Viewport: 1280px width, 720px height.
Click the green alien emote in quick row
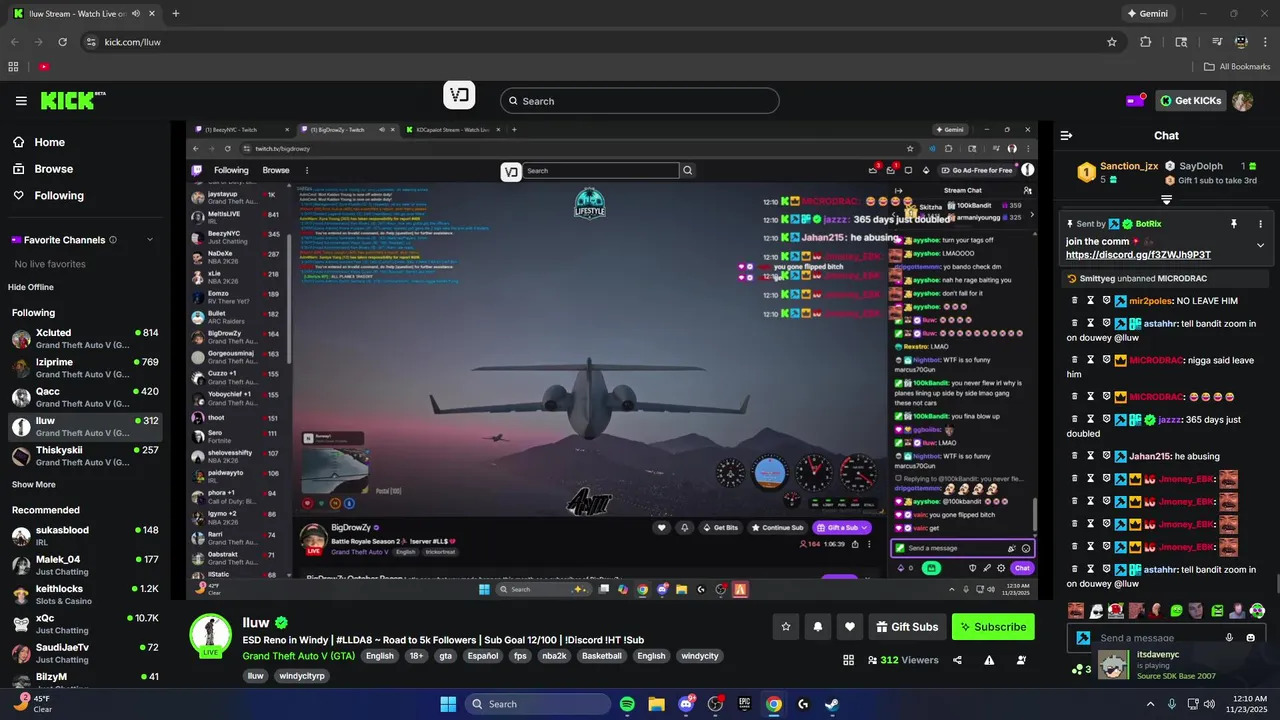1176,611
